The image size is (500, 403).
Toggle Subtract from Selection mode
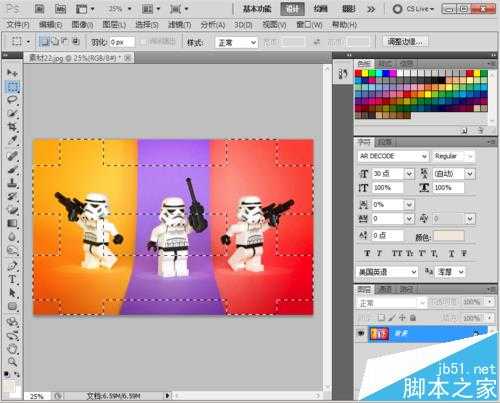coord(65,42)
